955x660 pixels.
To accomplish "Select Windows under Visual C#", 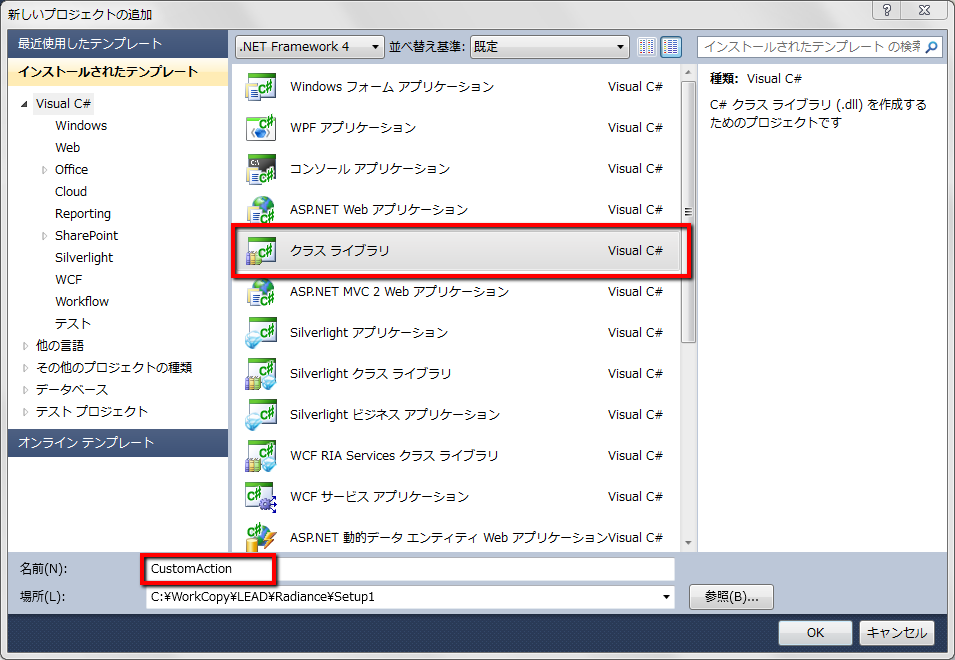I will [x=81, y=125].
